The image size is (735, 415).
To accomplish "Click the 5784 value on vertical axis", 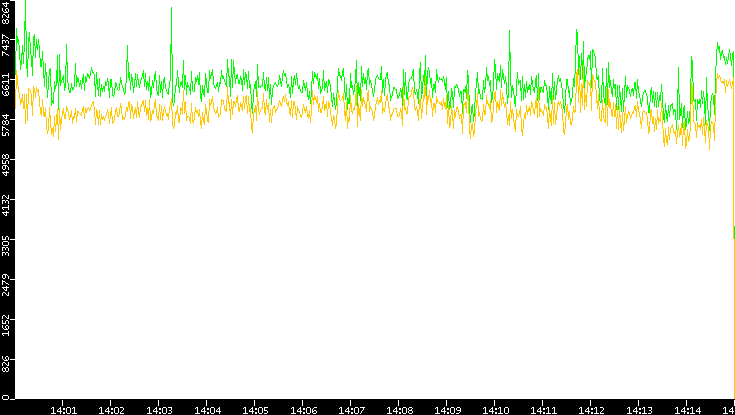I will 6,126.
